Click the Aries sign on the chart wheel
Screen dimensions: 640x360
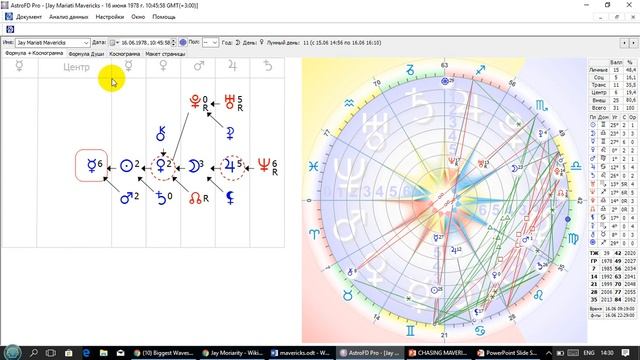tap(314, 234)
